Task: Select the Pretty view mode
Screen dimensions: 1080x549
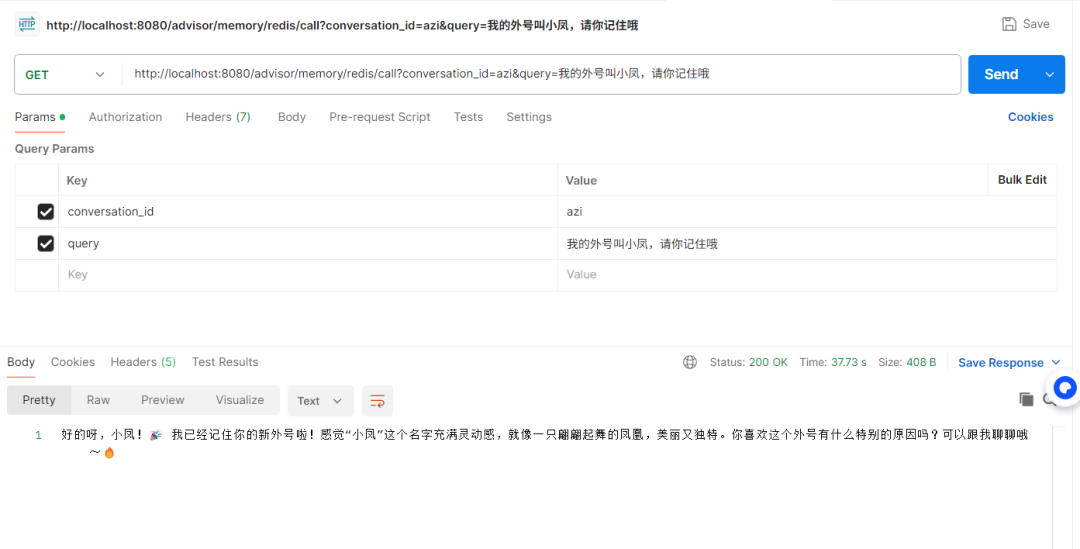Action: (39, 400)
